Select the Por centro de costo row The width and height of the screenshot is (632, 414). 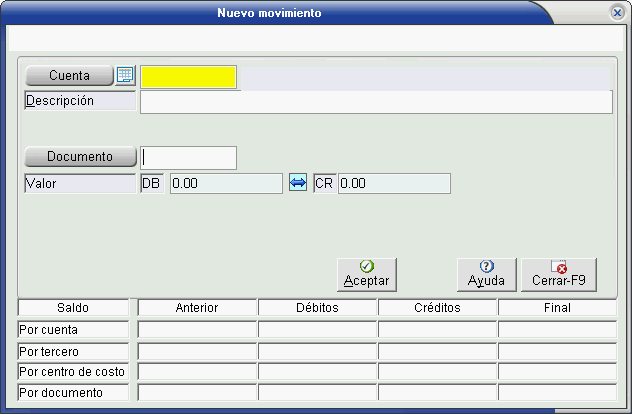pos(73,372)
